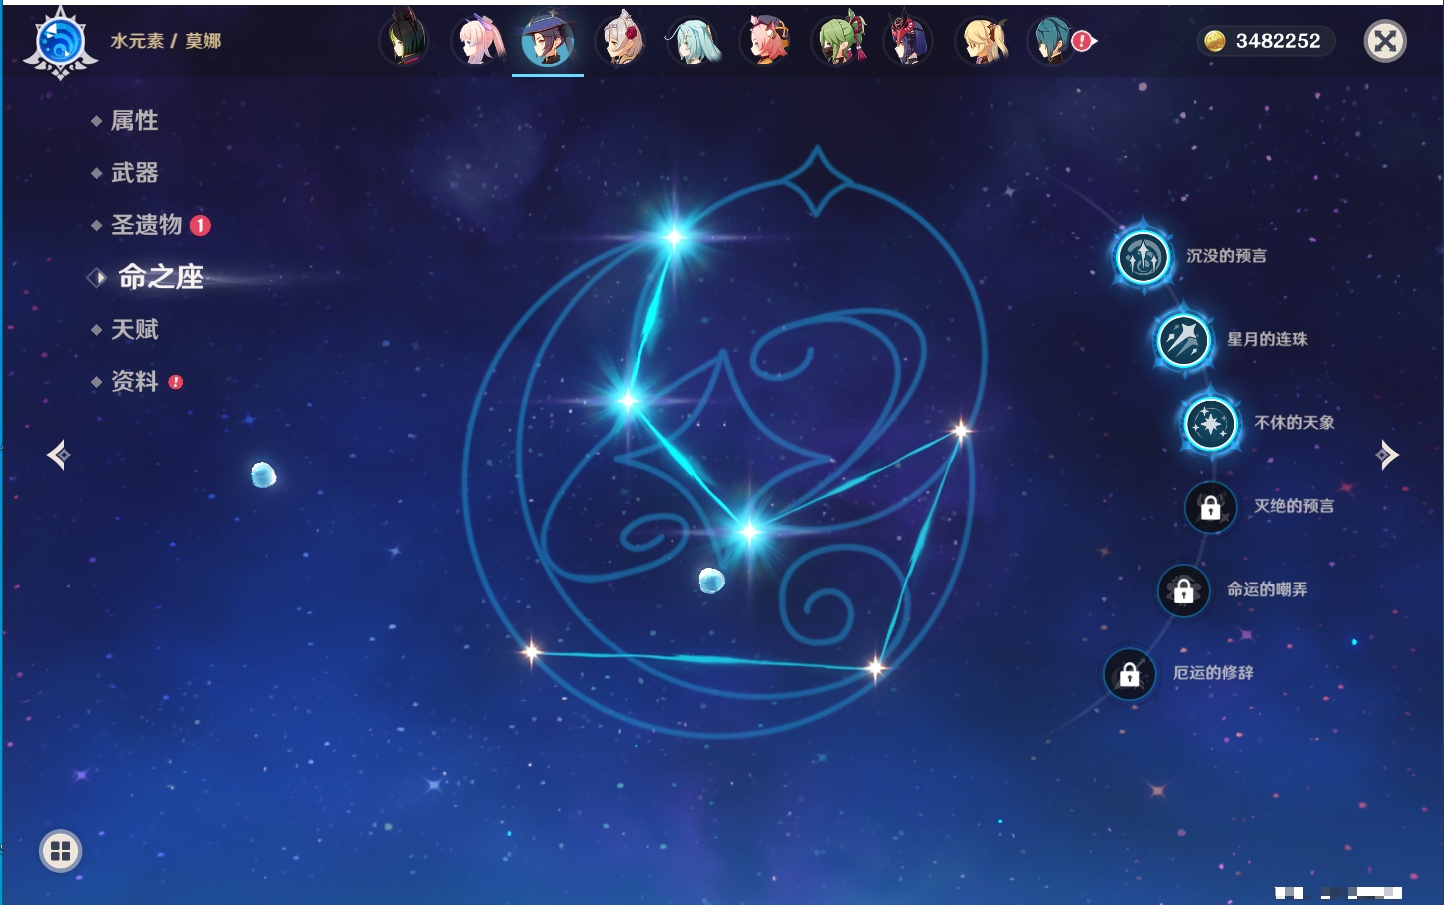Select the avatar wearing a red tengu mask
This screenshot has height=905, width=1444.
click(908, 40)
